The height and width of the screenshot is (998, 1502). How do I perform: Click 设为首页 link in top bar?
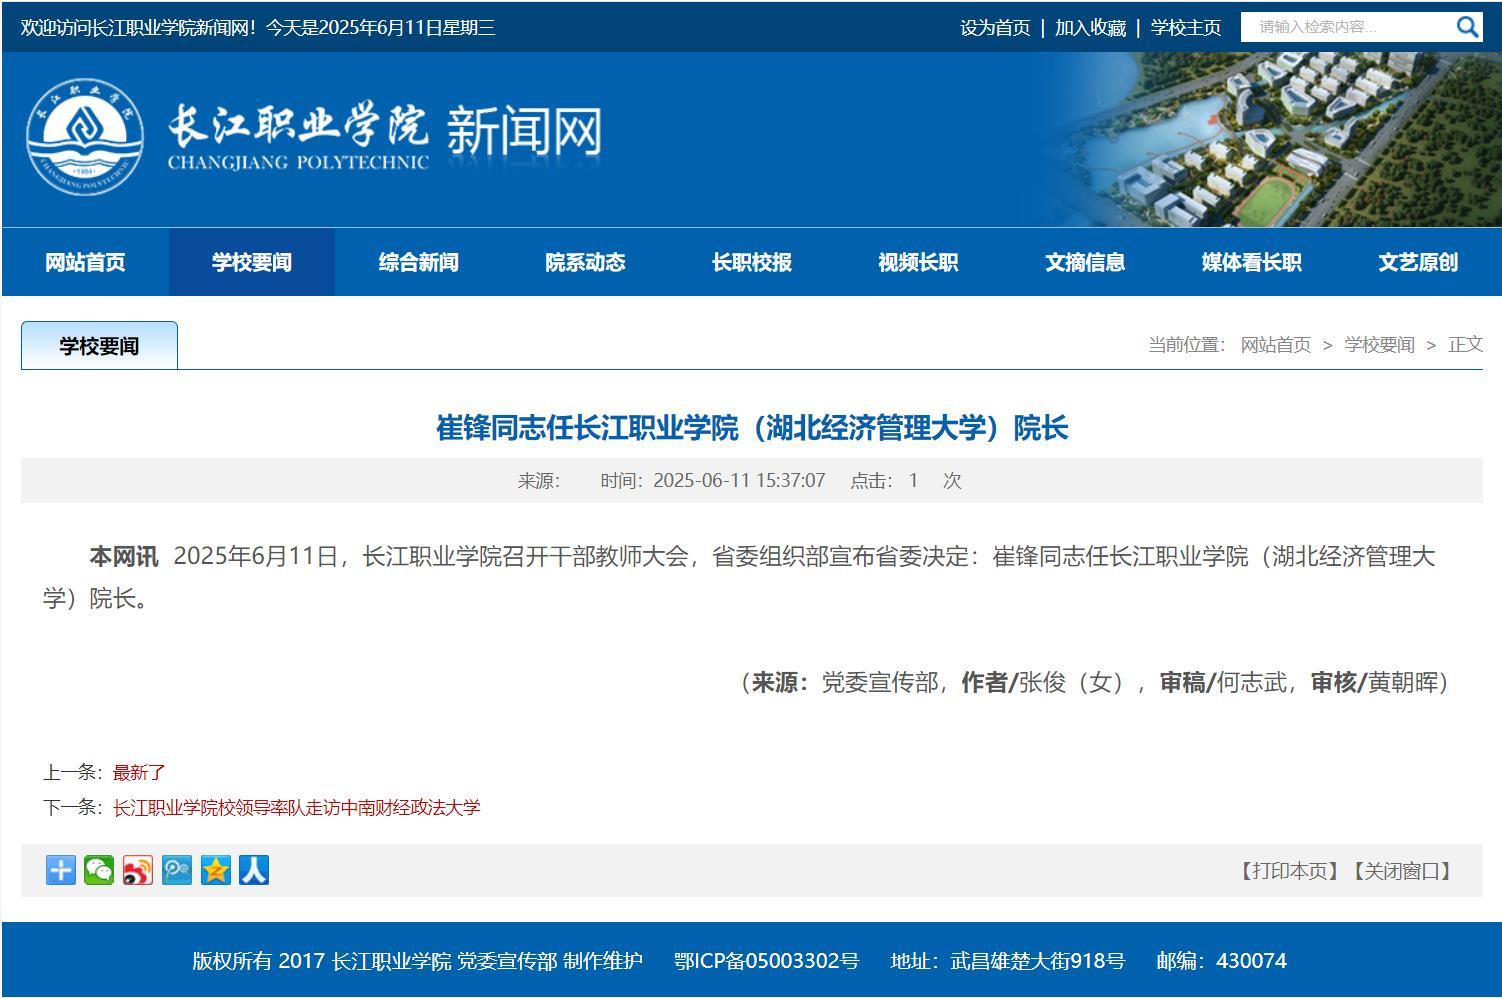pos(994,28)
